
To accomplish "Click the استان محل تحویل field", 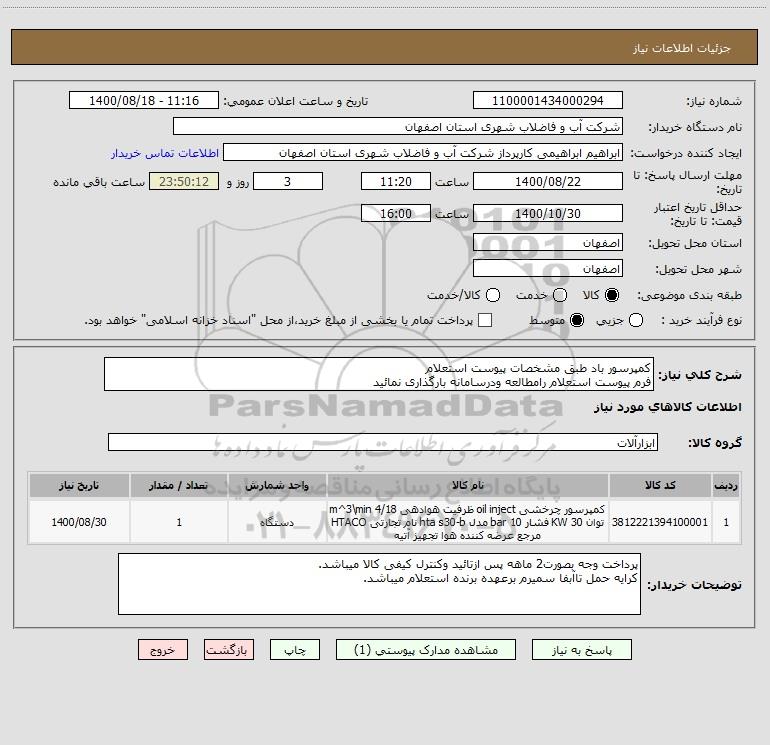I will [548, 243].
